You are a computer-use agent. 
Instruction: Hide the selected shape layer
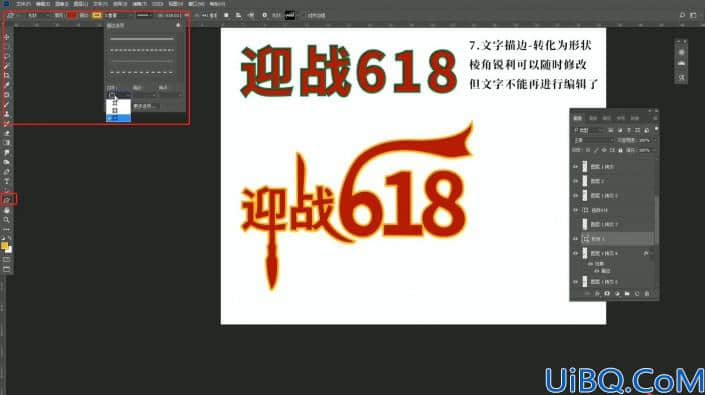(x=576, y=239)
